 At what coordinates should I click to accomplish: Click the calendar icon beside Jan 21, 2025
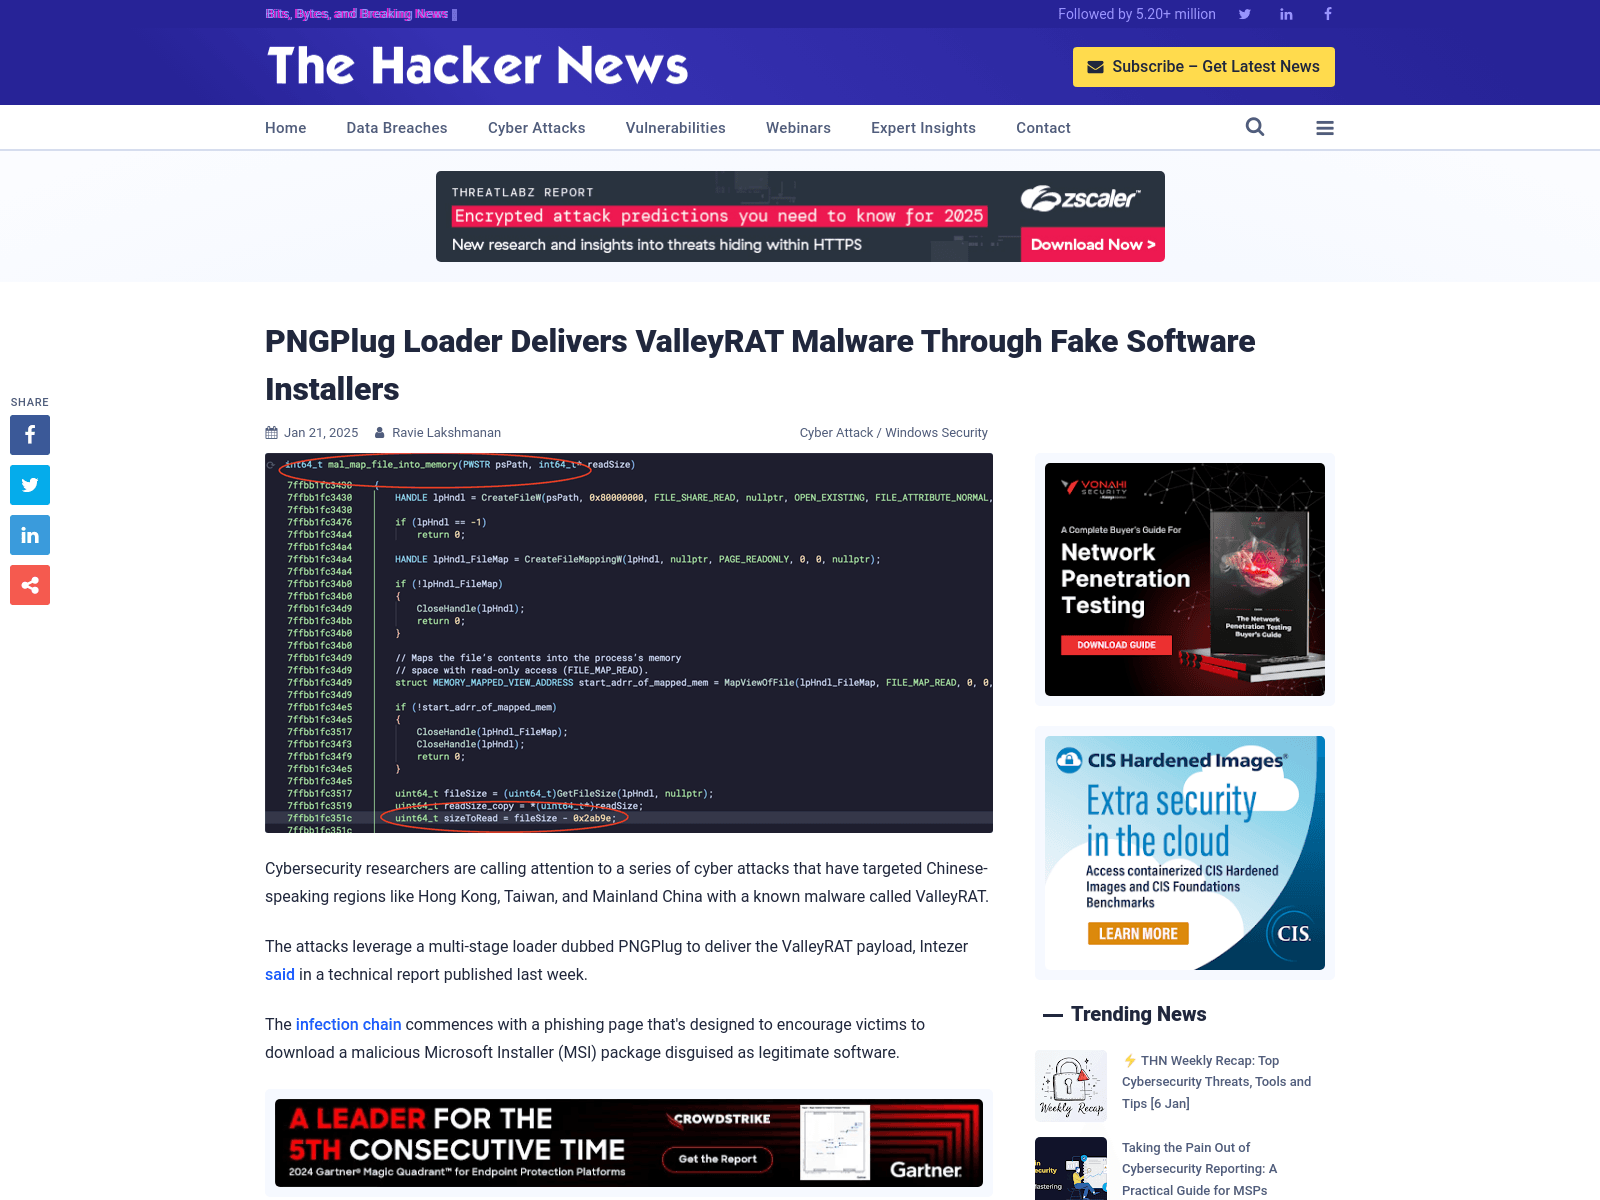(271, 433)
